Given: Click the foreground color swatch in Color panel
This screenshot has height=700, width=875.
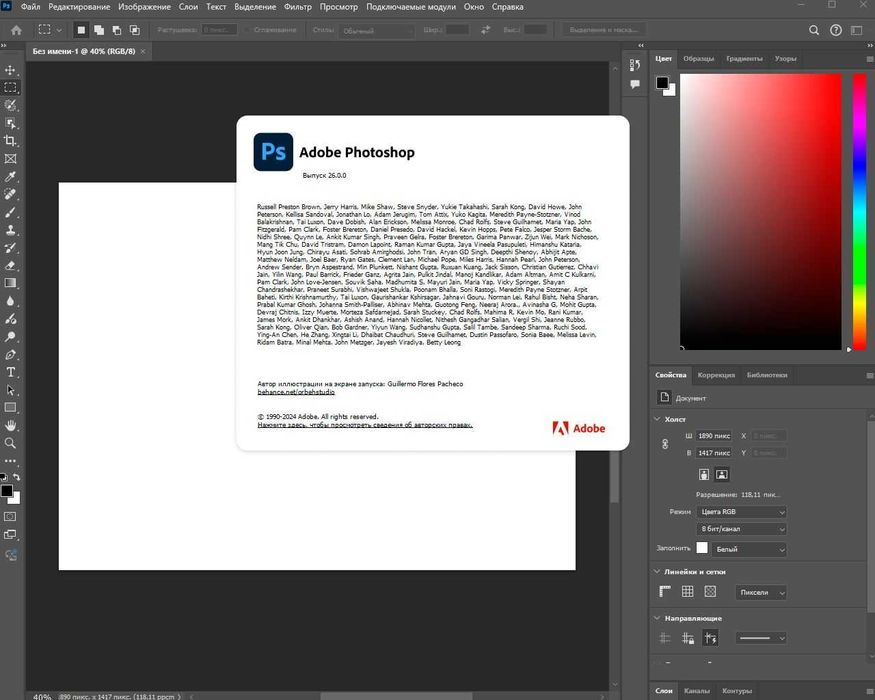Looking at the screenshot, I should 662,83.
